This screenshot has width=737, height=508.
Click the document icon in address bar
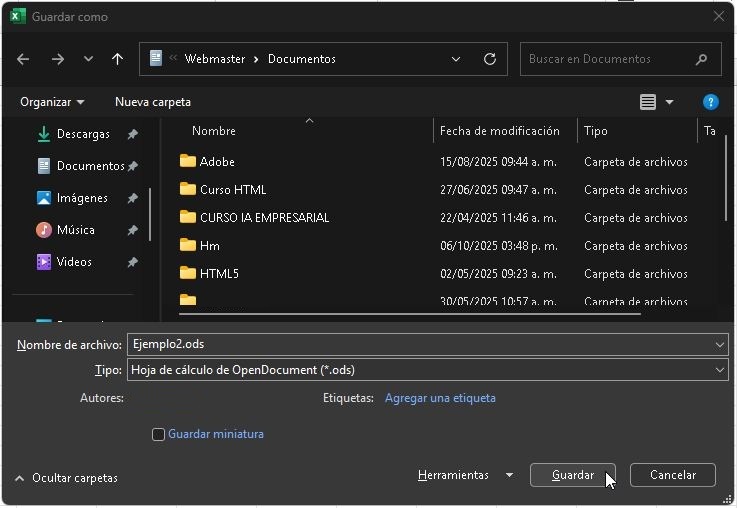pos(156,58)
